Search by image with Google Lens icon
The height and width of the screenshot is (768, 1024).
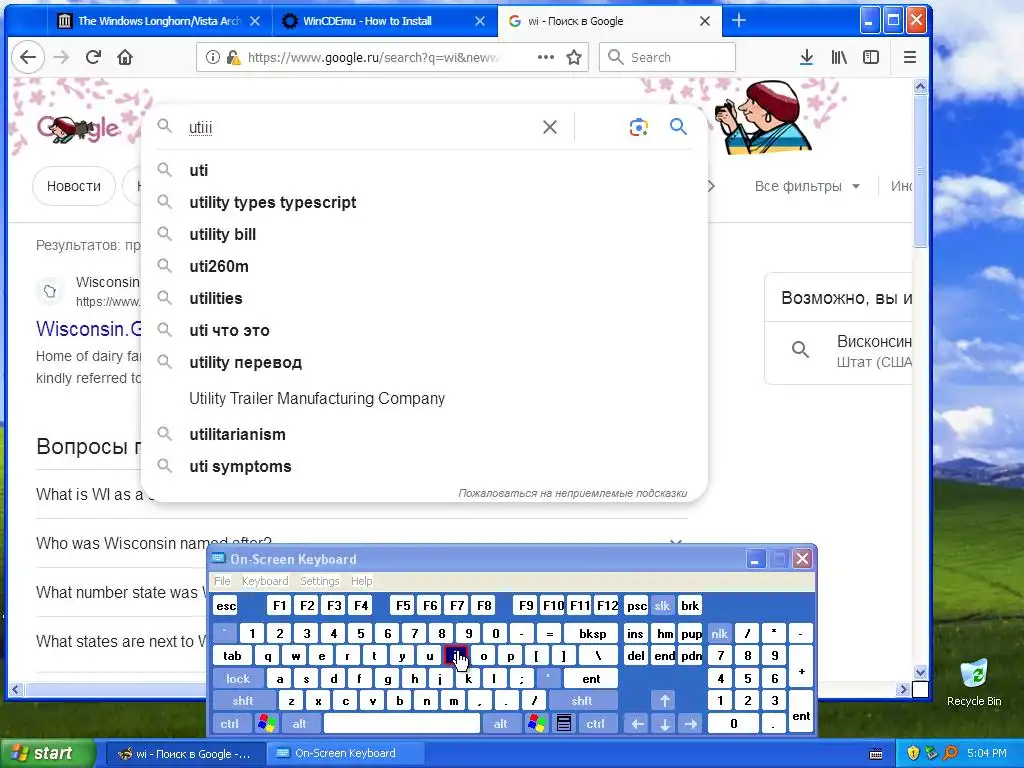tap(638, 127)
